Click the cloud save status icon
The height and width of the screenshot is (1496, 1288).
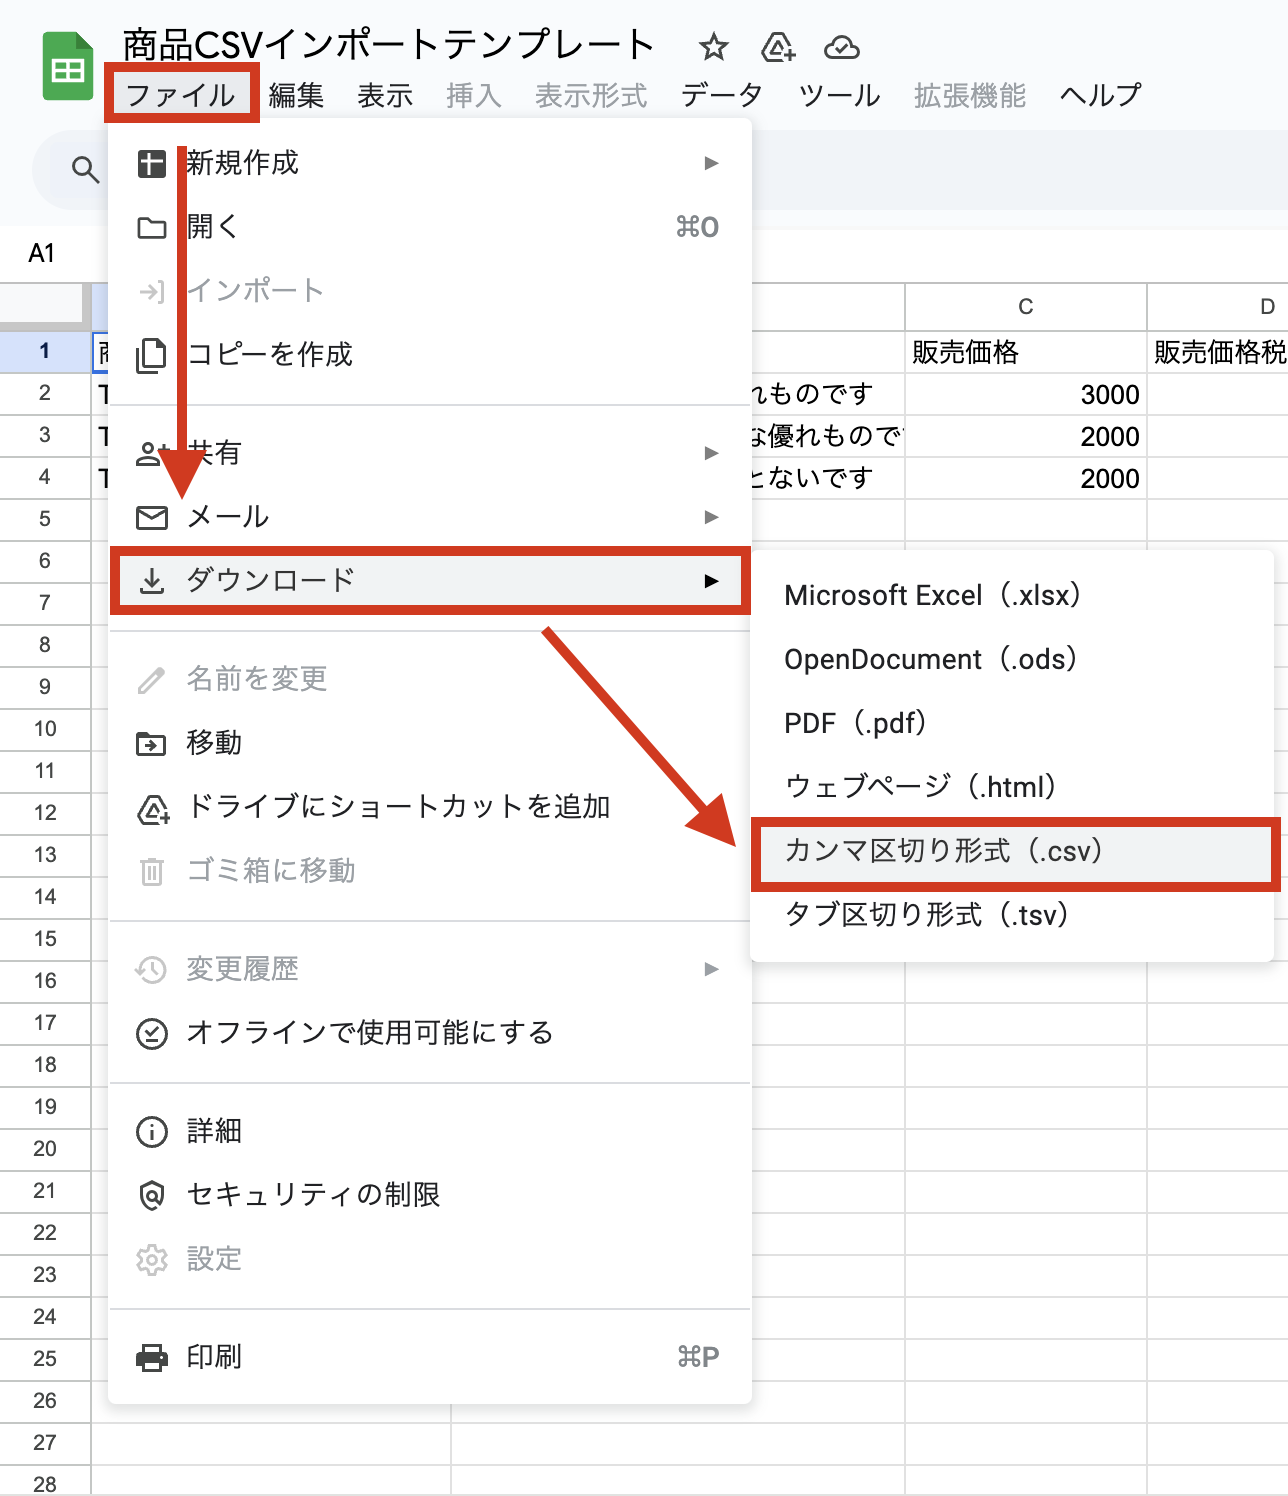tap(841, 47)
